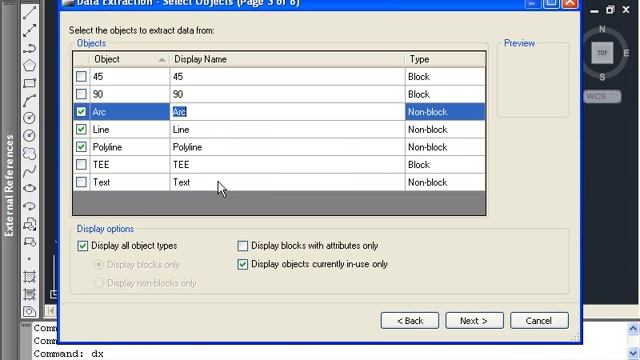Click the S compass direction on ViewCube

pyautogui.click(x=602, y=77)
